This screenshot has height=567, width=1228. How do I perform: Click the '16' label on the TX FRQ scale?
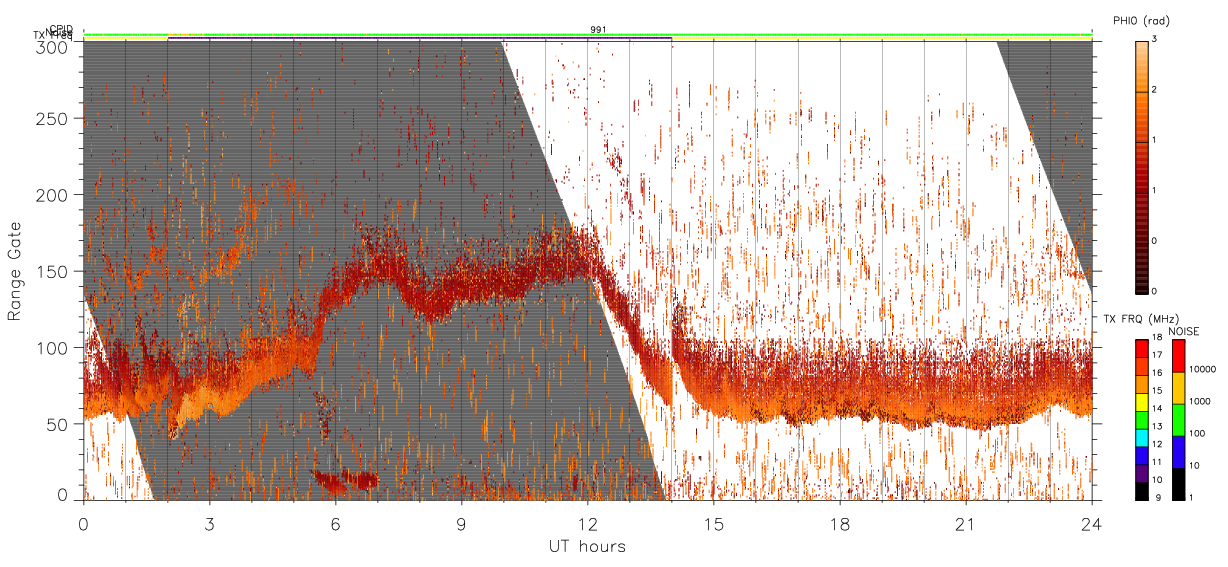tap(1157, 373)
